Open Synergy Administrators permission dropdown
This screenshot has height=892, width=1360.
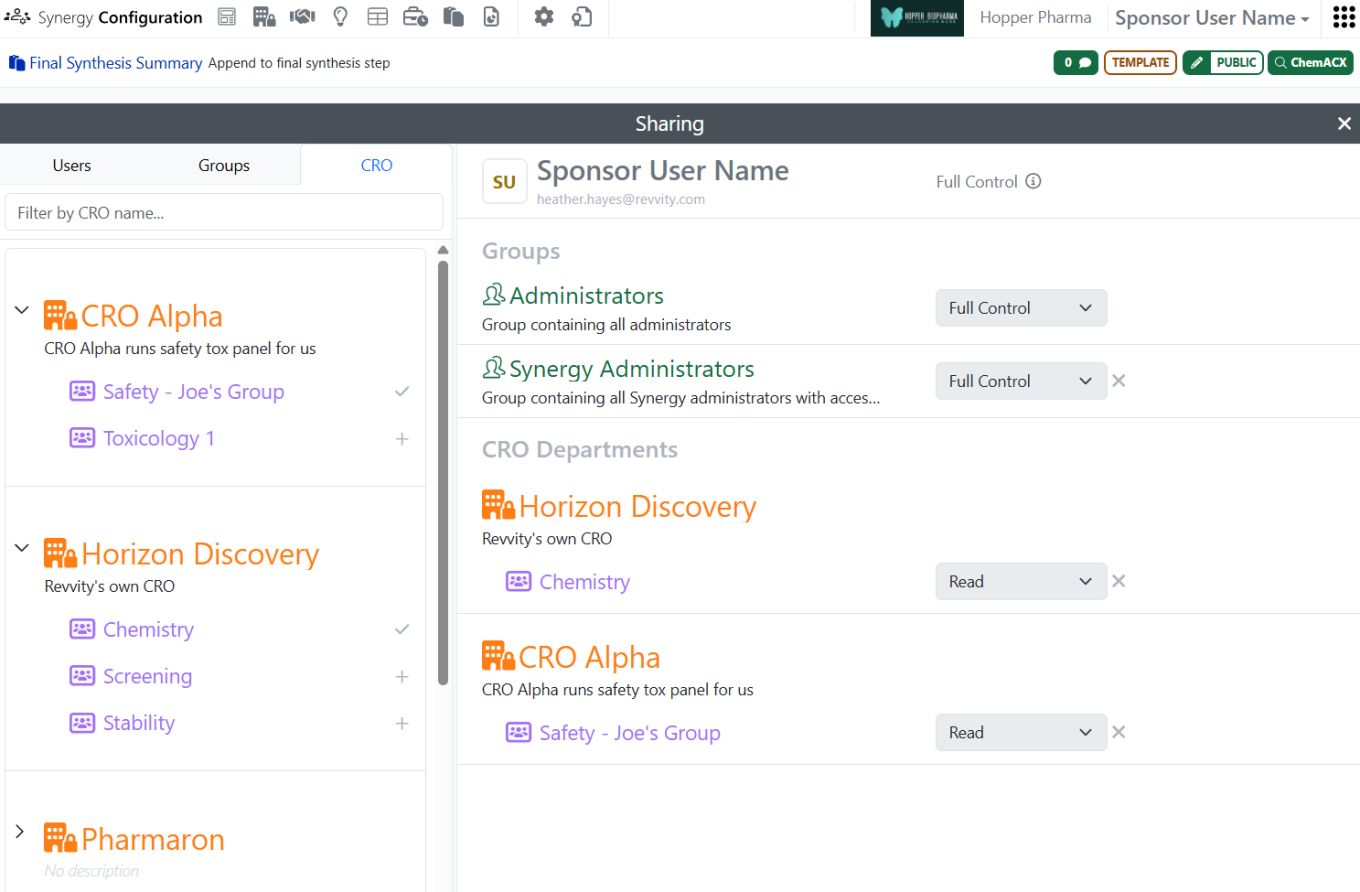1021,381
